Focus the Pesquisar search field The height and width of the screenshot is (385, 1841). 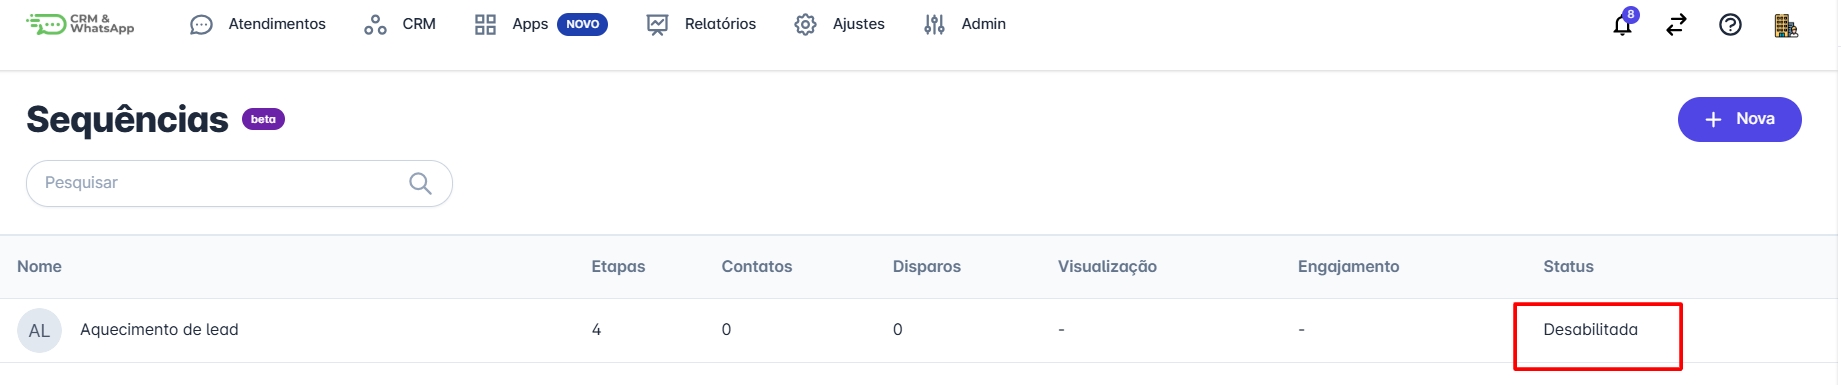coord(239,183)
